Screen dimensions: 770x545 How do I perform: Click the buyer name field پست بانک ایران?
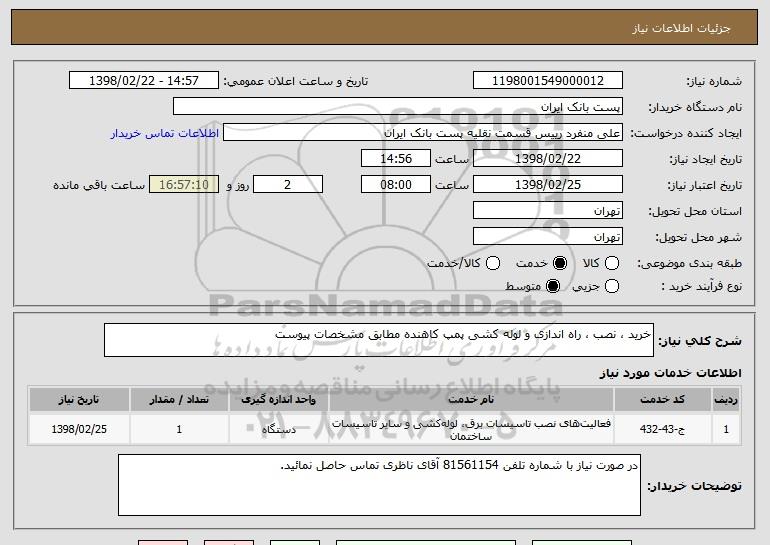(398, 107)
